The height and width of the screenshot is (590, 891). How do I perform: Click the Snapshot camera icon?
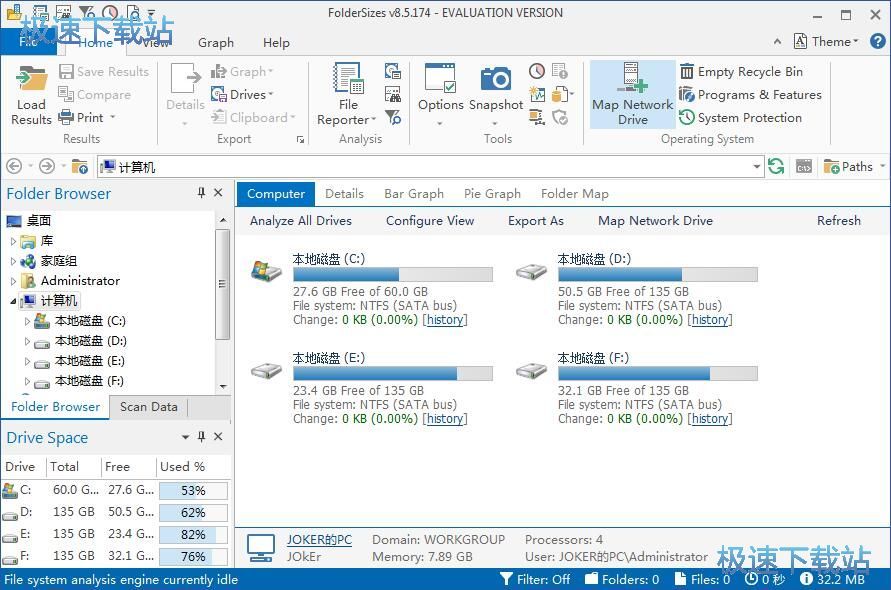496,80
